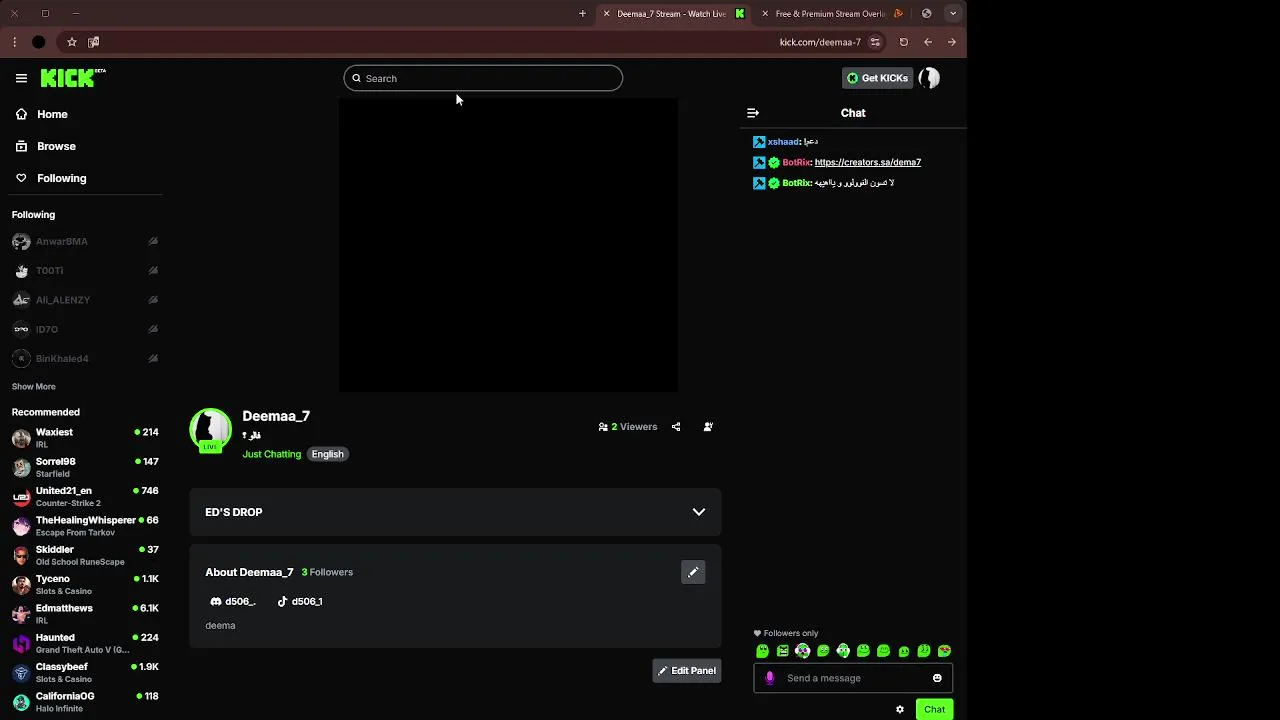Click the Send a message input
This screenshot has width=1280, height=720.
pyautogui.click(x=853, y=678)
